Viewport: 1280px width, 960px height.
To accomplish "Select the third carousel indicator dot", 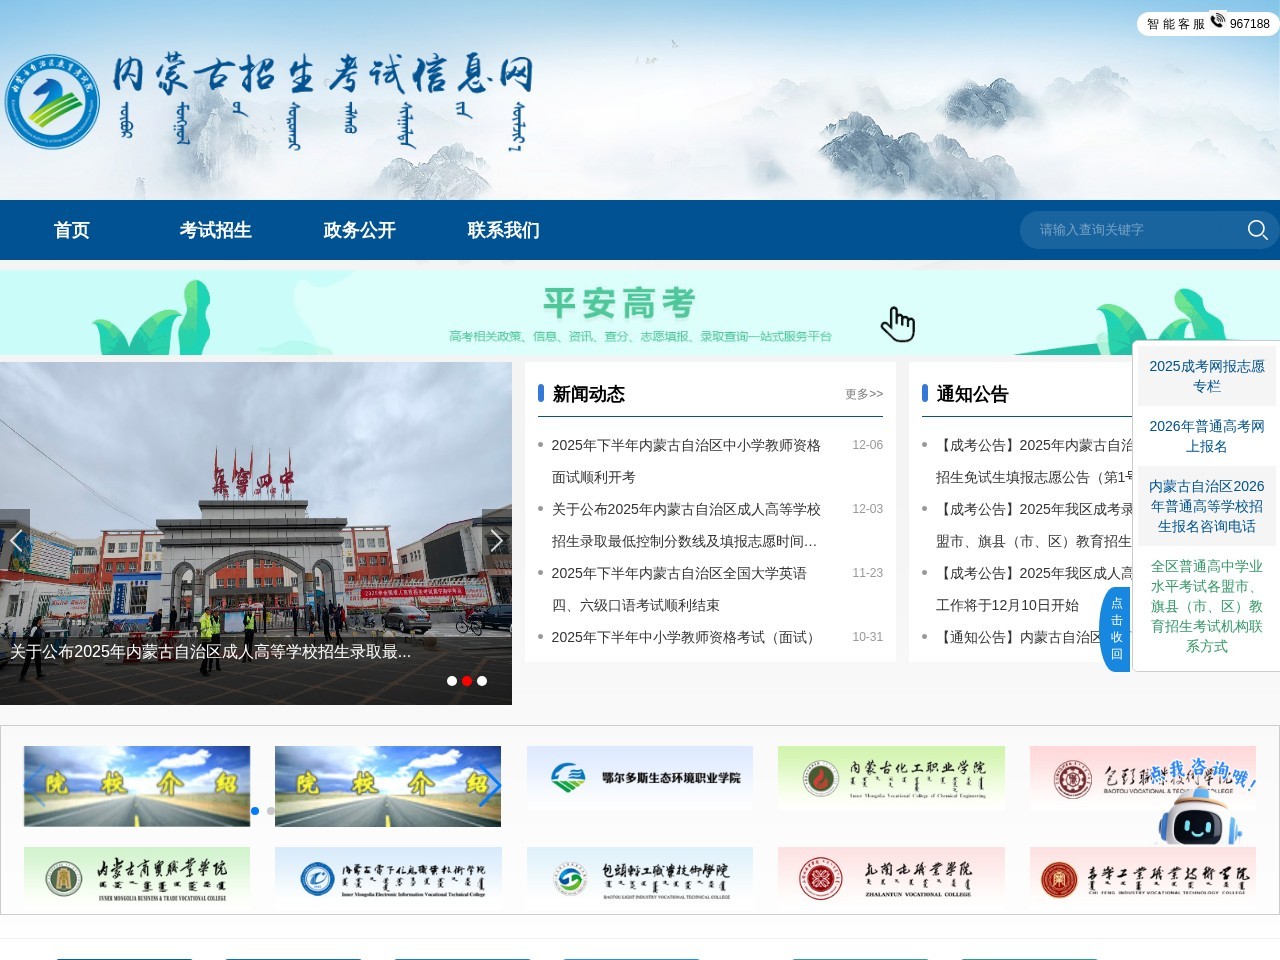I will [482, 681].
